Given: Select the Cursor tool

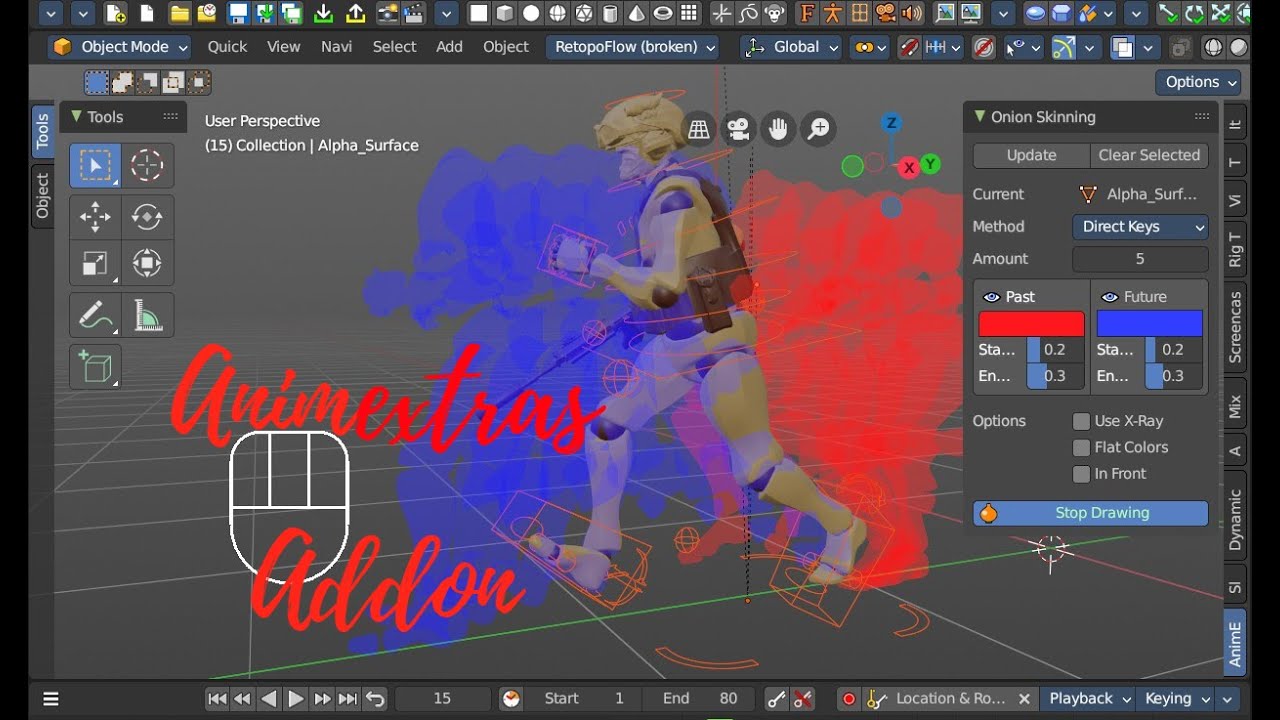Looking at the screenshot, I should tap(147, 166).
